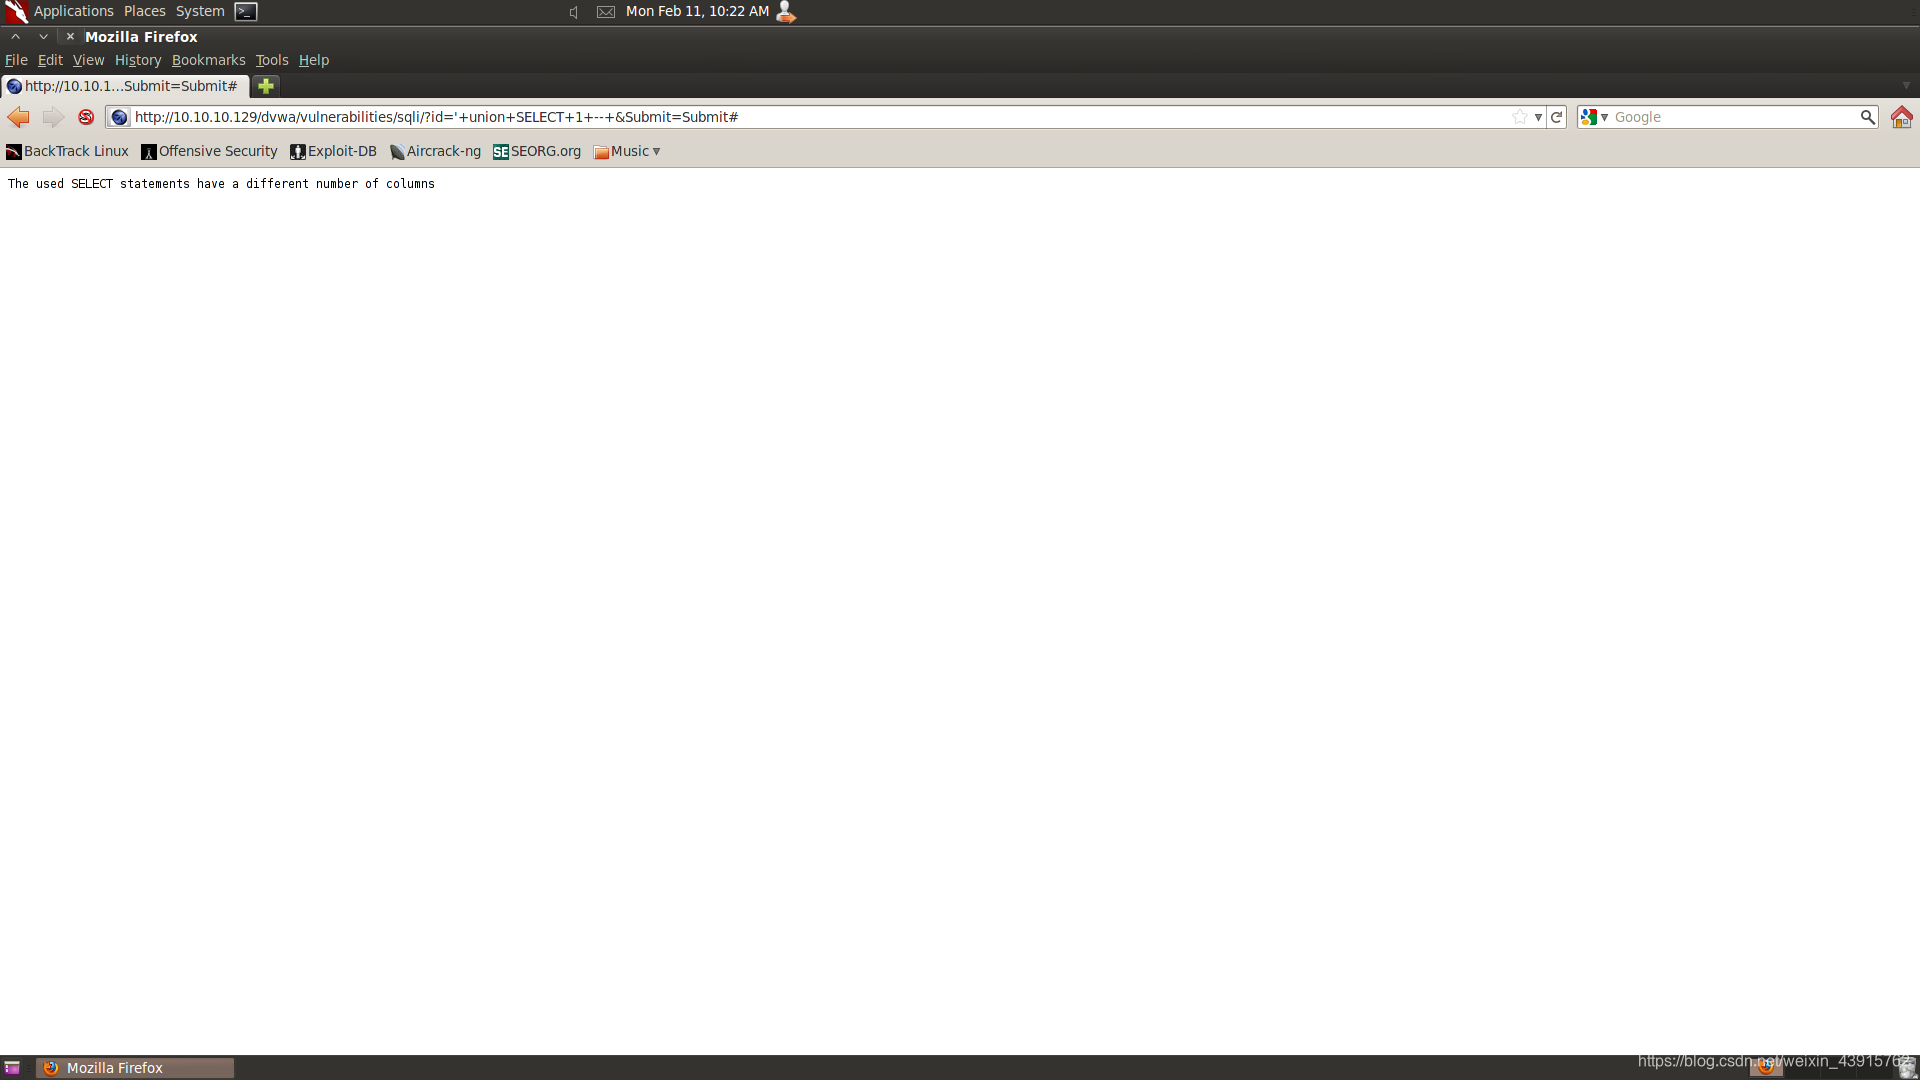The image size is (1920, 1080).
Task: Toggle the Aircrack-ng bookmark item
Action: [x=434, y=150]
